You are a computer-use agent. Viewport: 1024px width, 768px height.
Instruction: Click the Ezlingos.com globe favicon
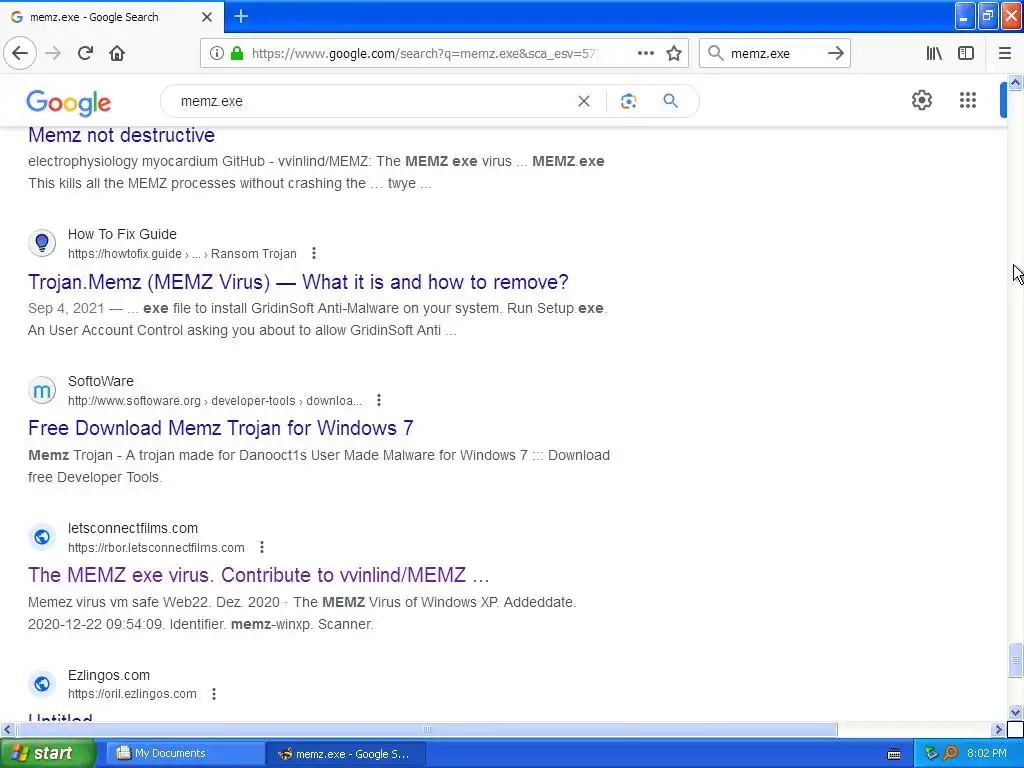tap(42, 684)
